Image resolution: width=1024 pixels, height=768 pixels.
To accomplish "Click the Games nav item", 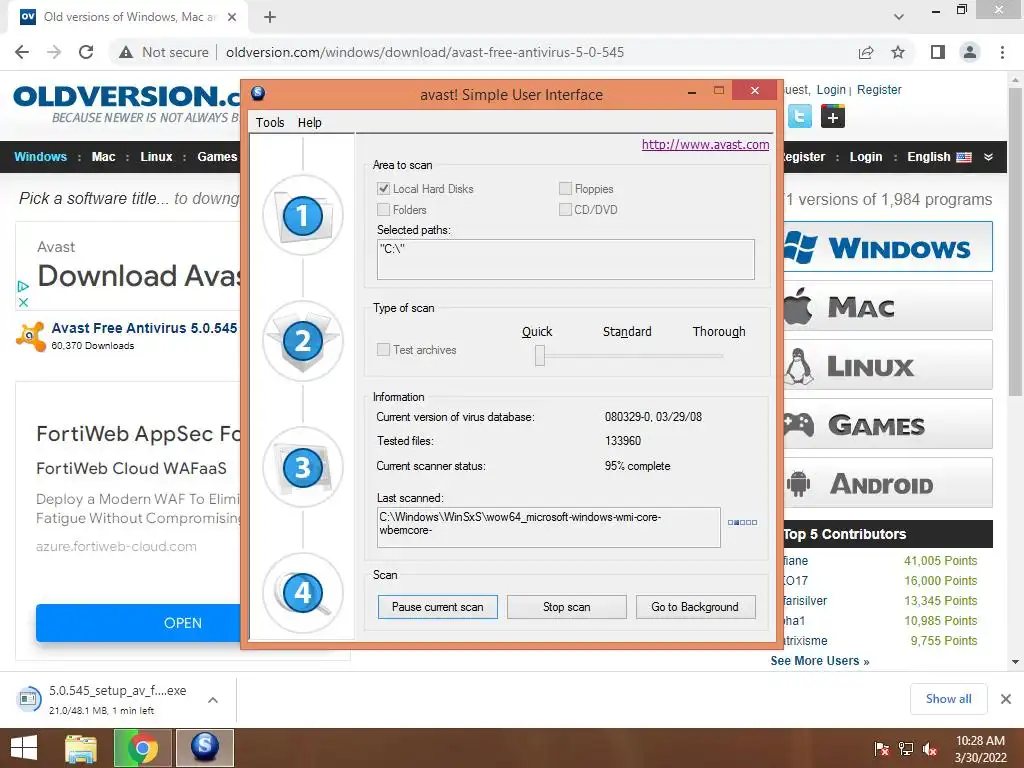I will coord(217,157).
